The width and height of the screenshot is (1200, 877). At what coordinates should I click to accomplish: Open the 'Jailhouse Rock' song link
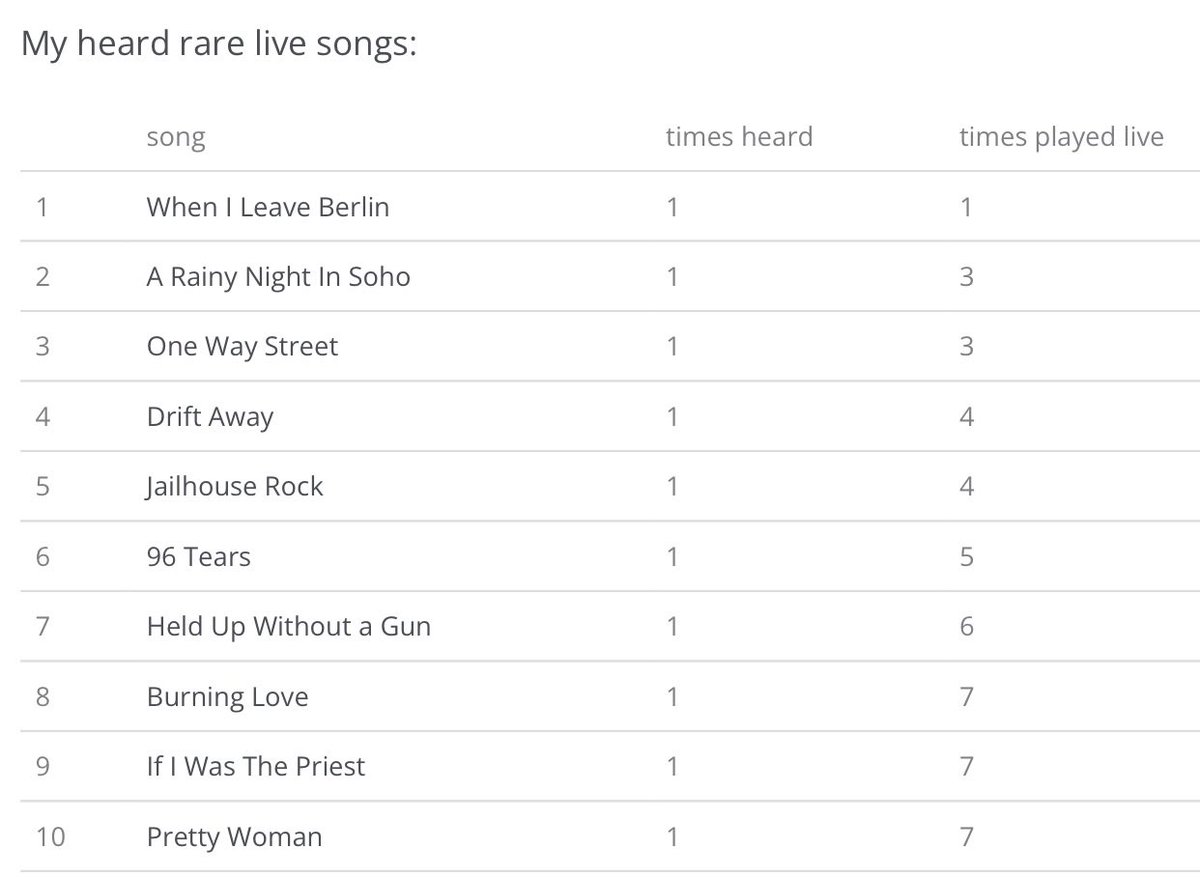234,487
